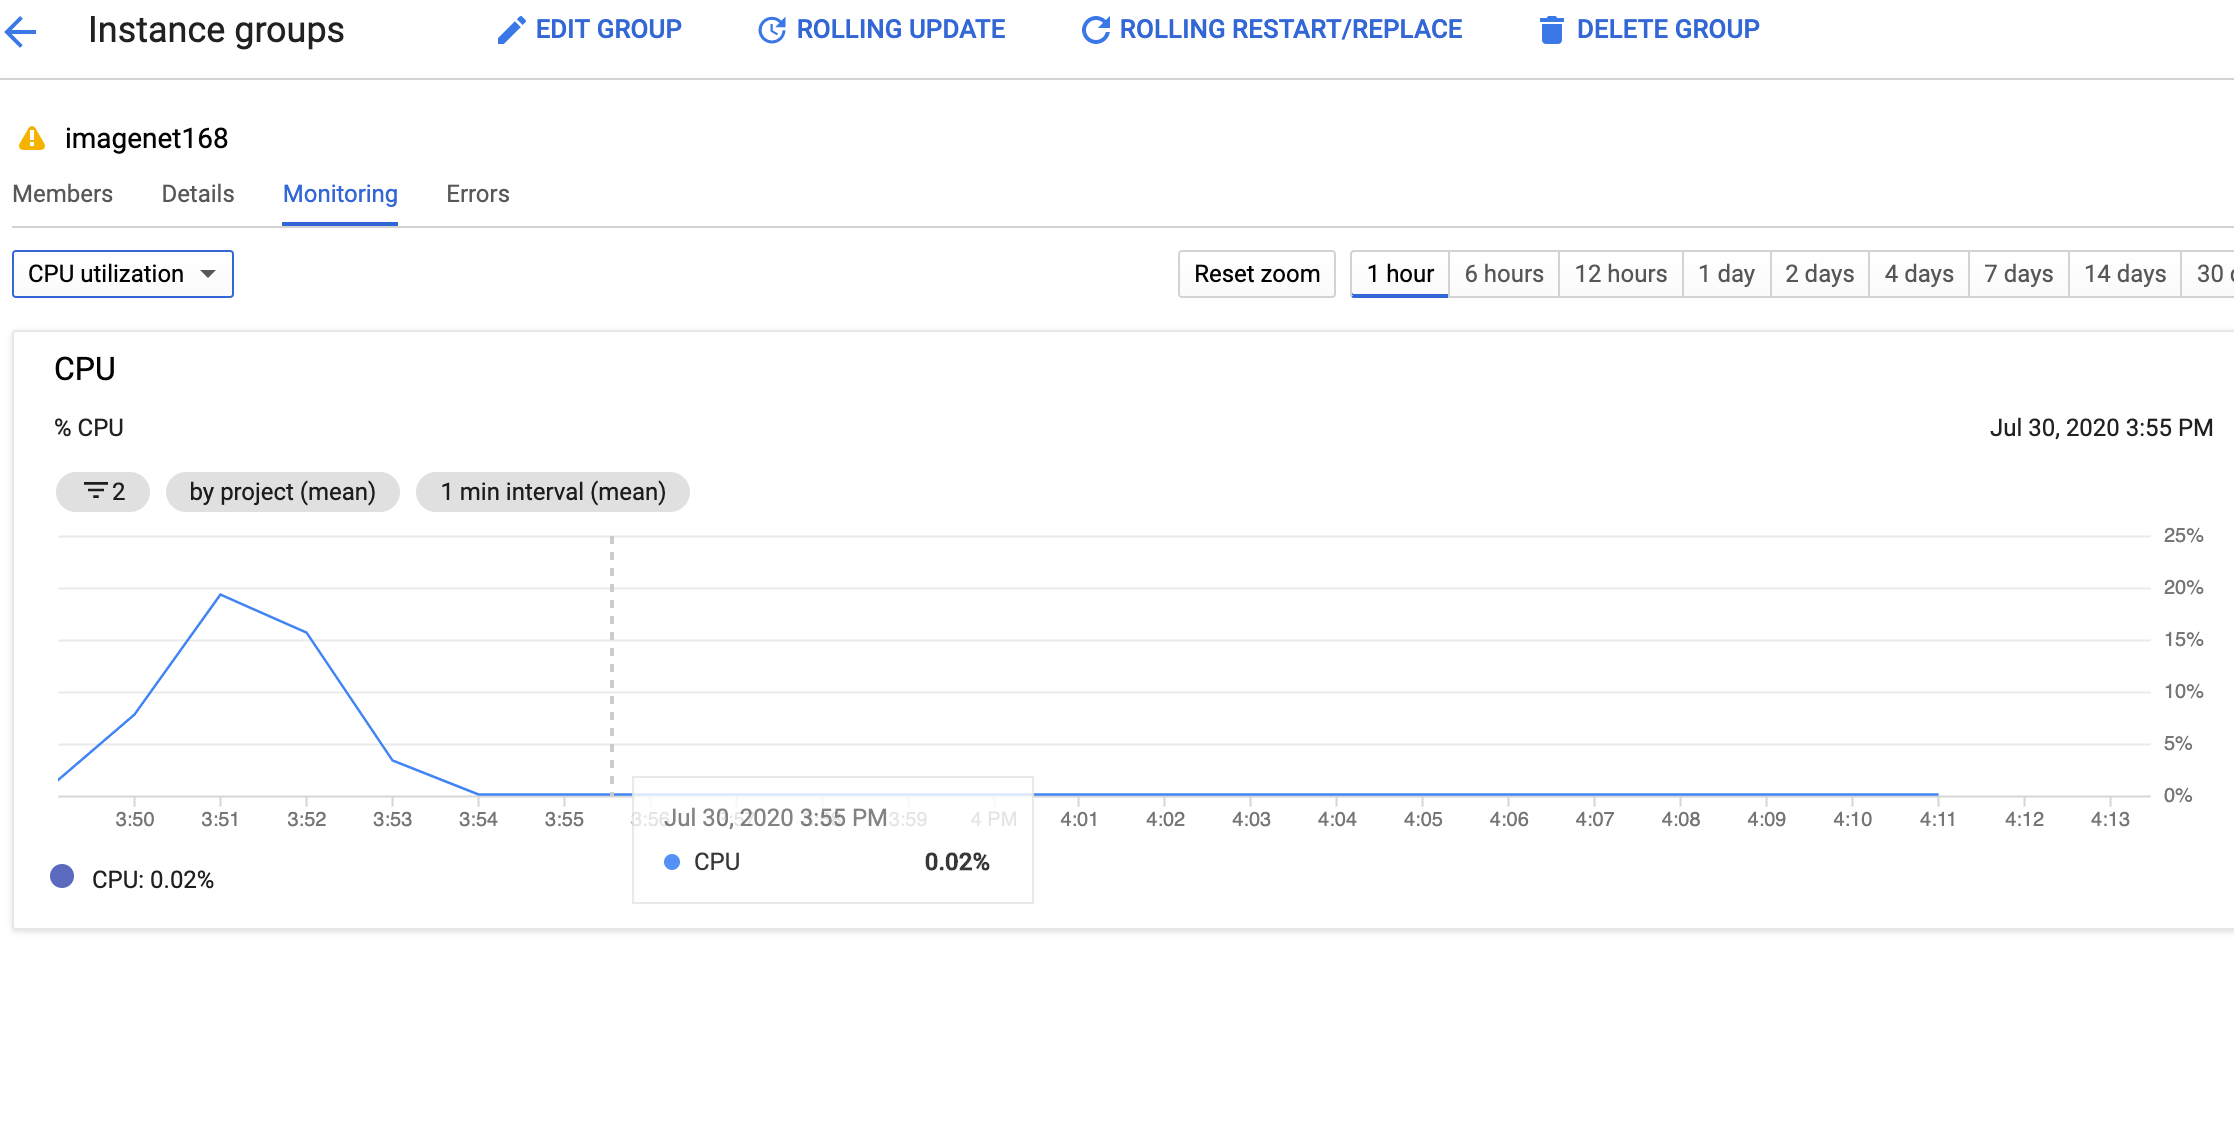Select the 6 hours time range
2234x1132 pixels.
(x=1503, y=274)
